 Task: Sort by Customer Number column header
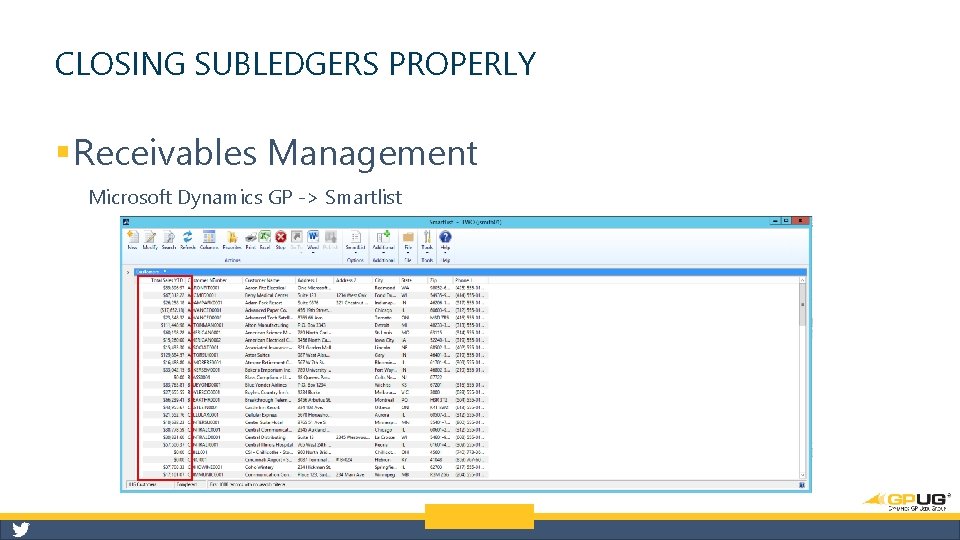(x=214, y=280)
